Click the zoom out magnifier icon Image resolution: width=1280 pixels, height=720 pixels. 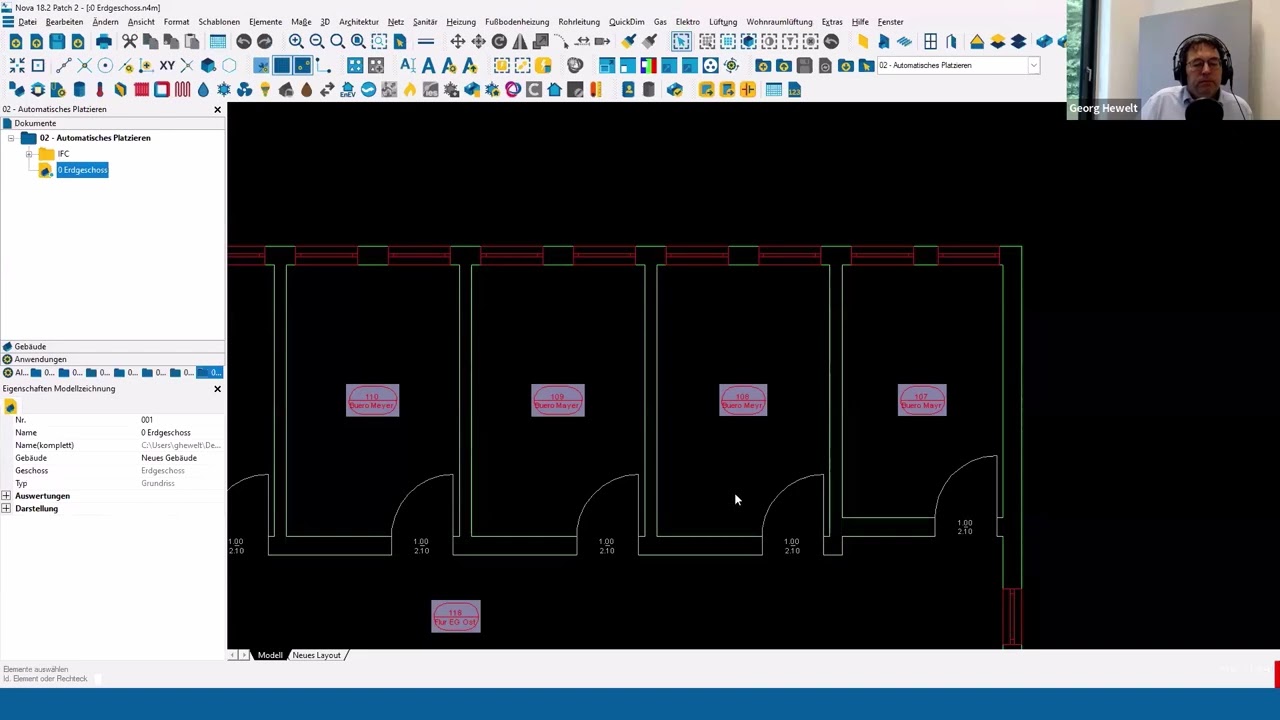click(316, 41)
